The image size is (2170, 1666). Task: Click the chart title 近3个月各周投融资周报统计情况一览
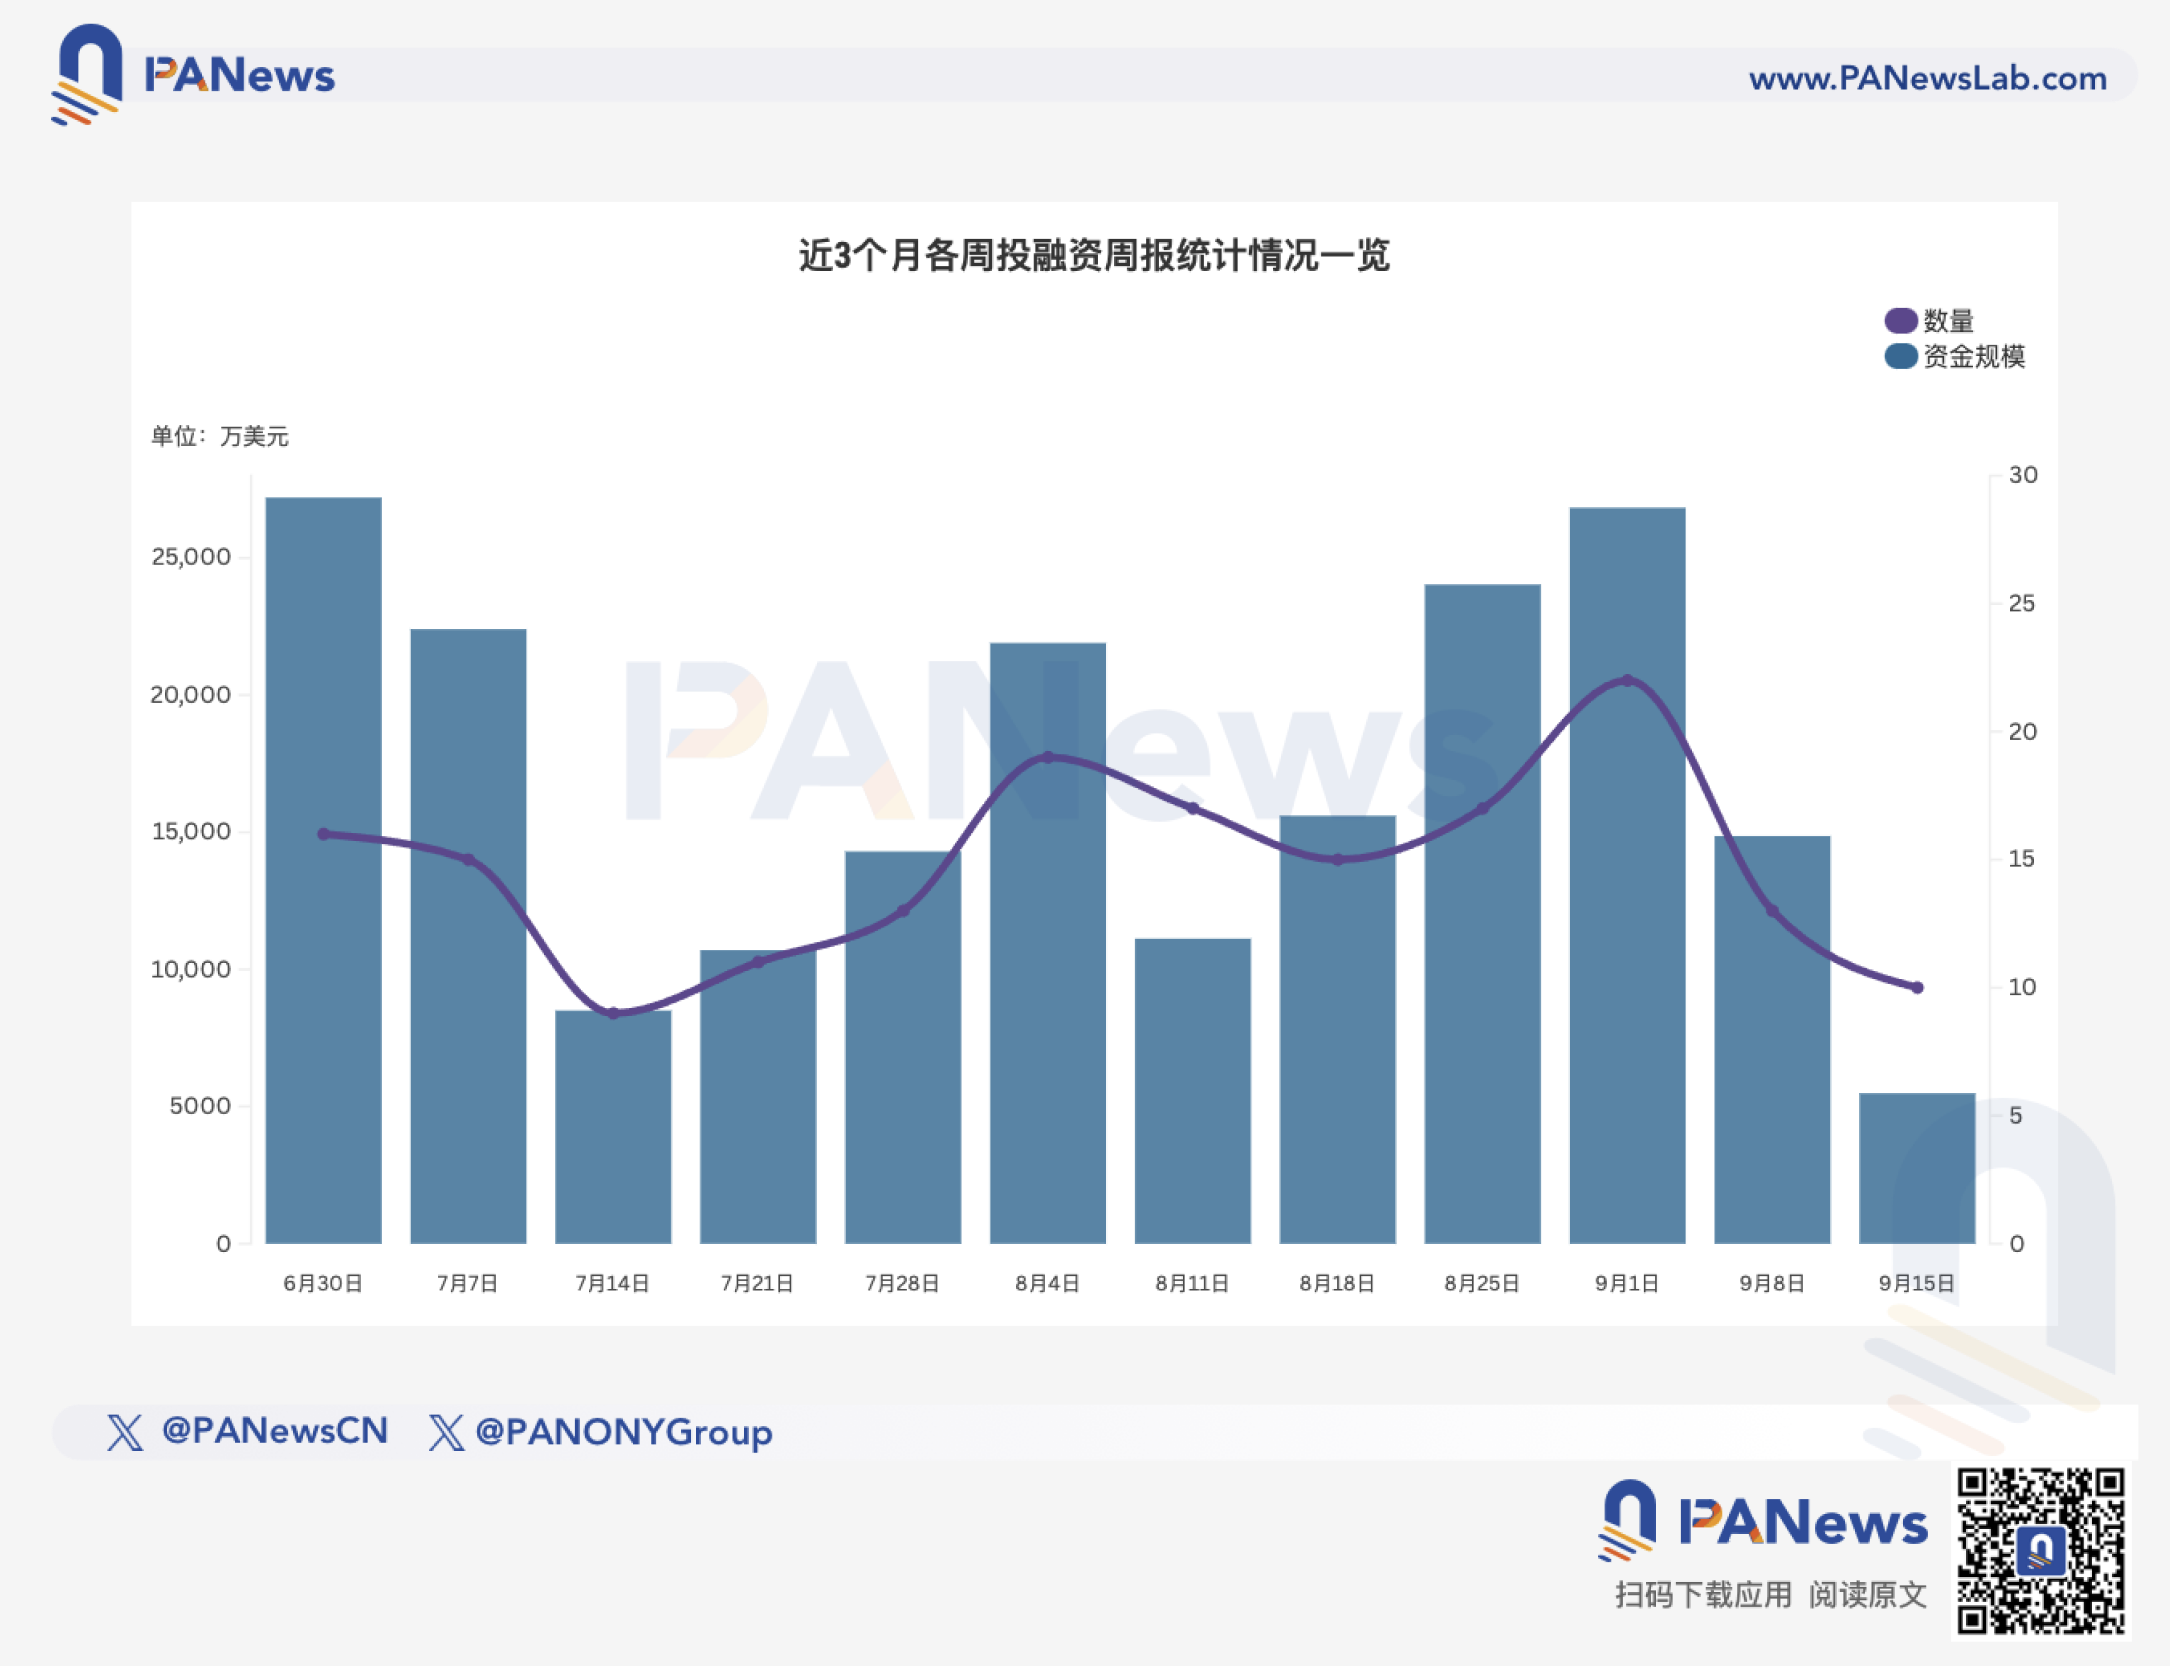(x=1094, y=255)
